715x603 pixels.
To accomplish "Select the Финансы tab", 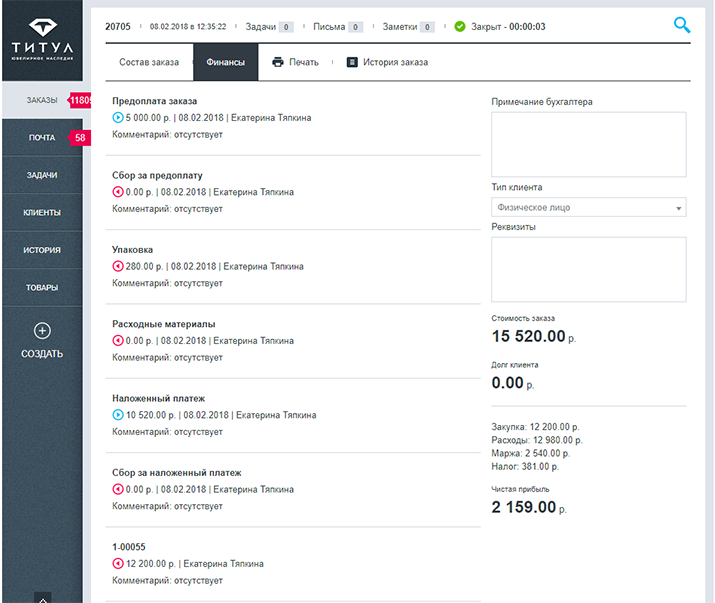I will click(x=225, y=62).
